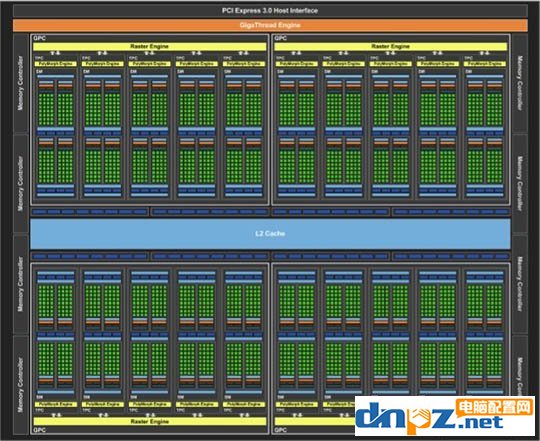Select the PCI Express 3.0 Host Interface bar

(270, 11)
